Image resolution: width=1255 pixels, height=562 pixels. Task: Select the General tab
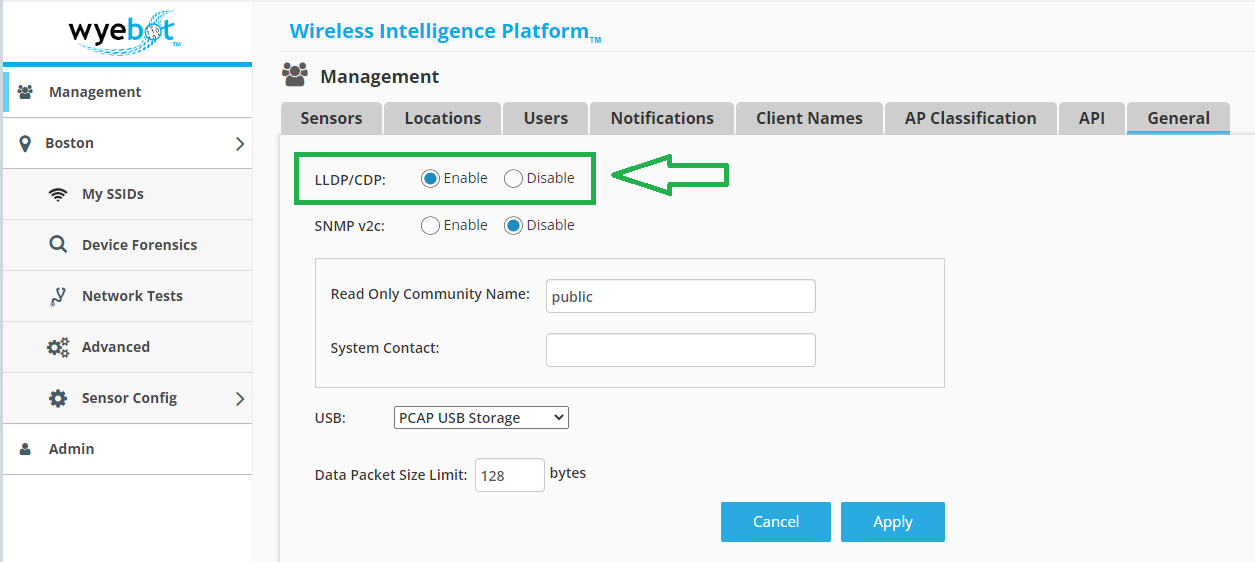pyautogui.click(x=1179, y=118)
